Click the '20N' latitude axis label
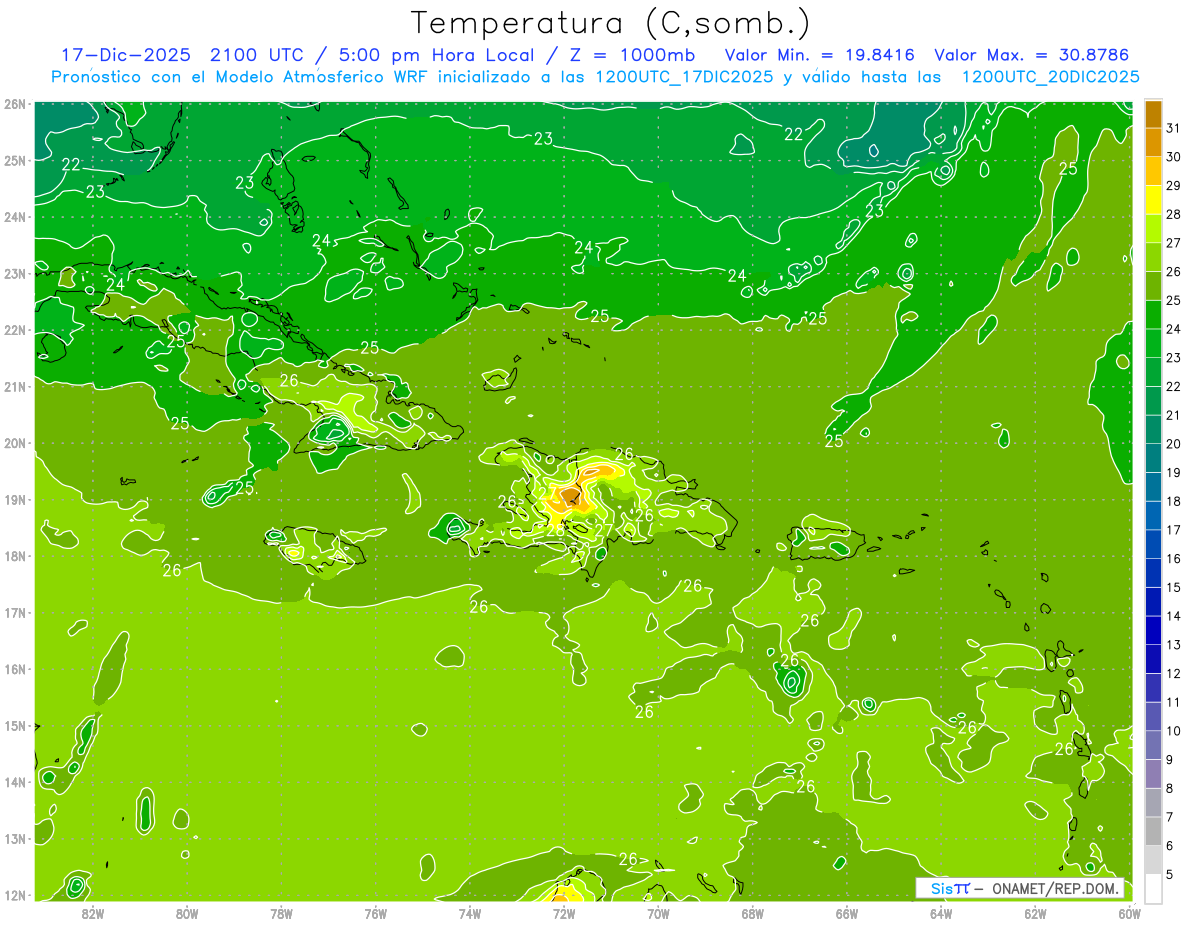 (16, 443)
